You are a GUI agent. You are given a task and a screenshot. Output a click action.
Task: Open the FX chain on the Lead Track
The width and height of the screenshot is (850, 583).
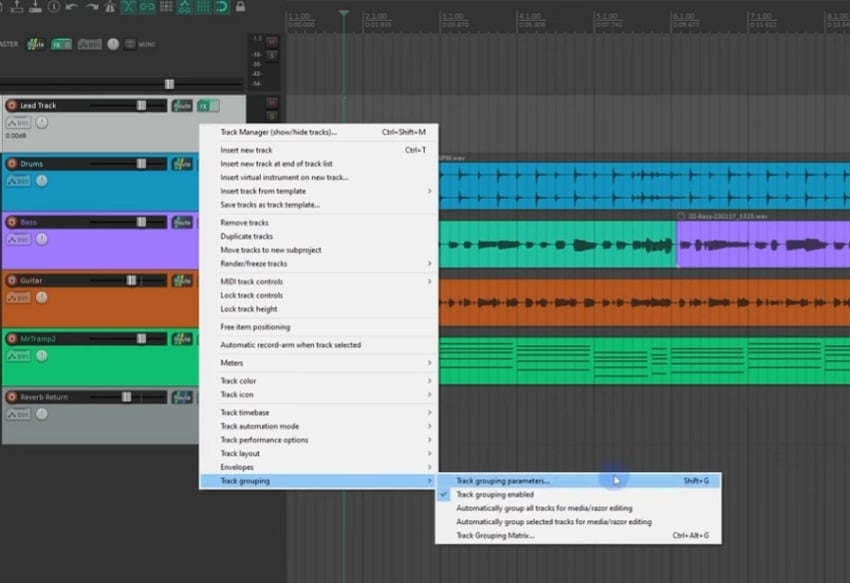pos(203,107)
